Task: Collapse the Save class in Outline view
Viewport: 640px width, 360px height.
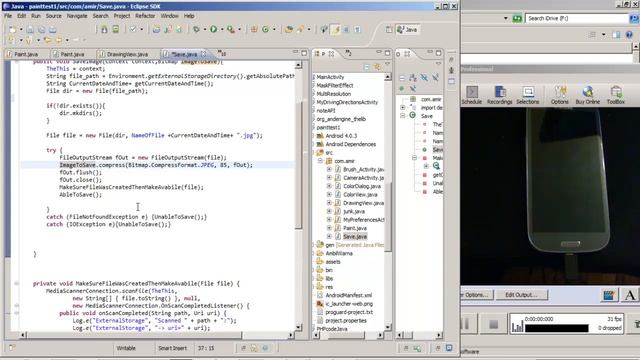Action: pos(402,116)
